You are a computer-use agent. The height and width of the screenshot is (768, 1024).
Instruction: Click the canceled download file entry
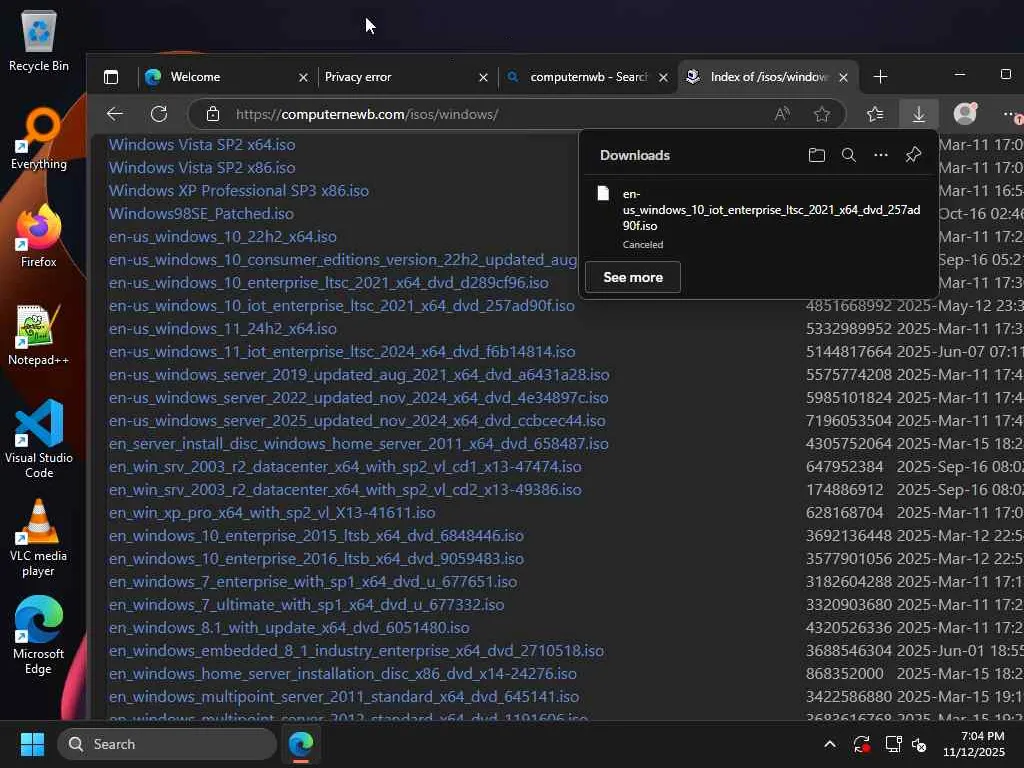759,219
